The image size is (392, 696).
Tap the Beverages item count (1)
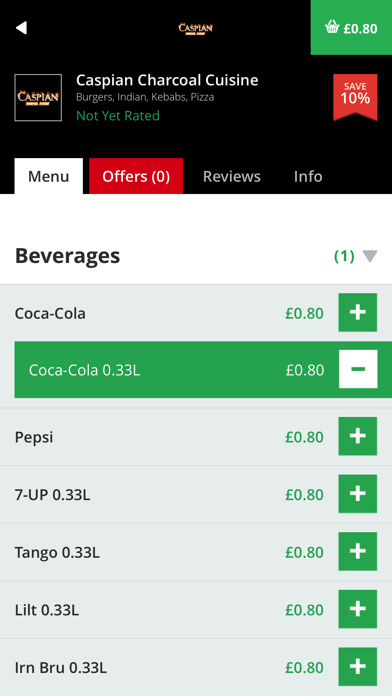[344, 256]
